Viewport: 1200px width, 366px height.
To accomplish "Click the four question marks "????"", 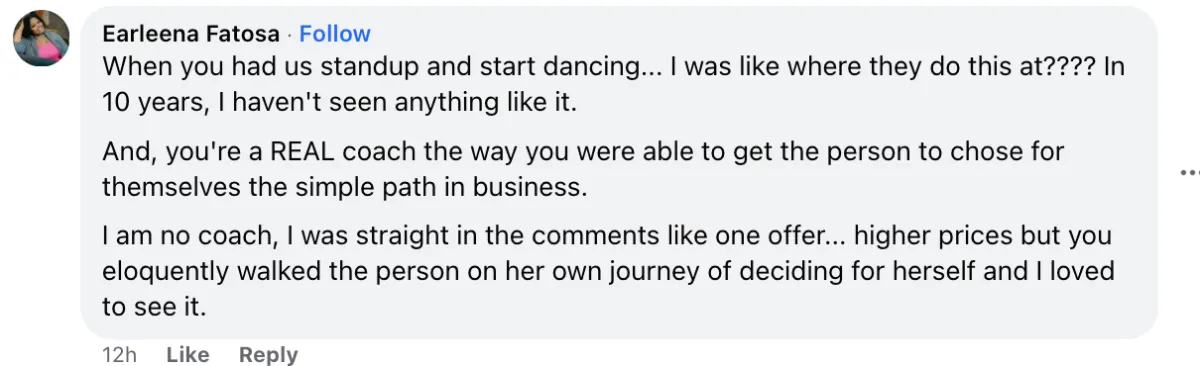I will [1058, 68].
